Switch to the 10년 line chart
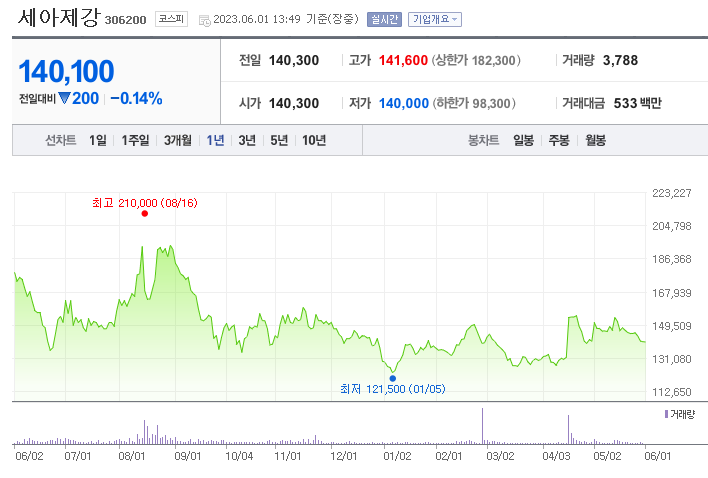The height and width of the screenshot is (478, 708). click(x=314, y=140)
